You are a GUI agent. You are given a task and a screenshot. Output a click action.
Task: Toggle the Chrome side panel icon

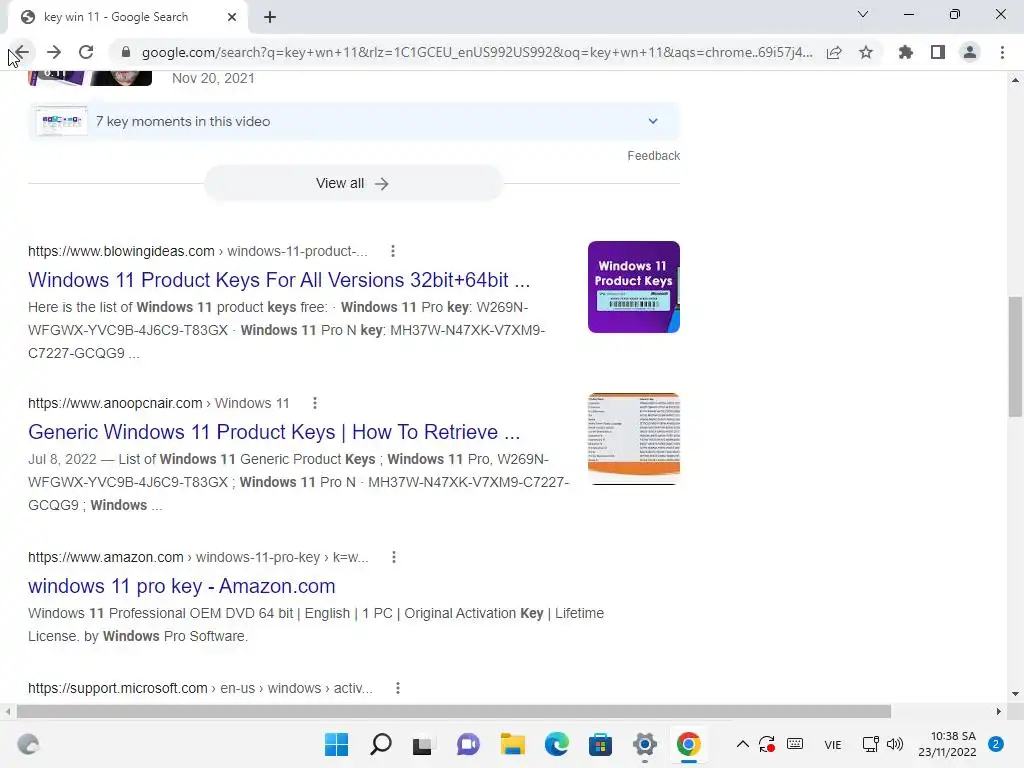click(938, 52)
